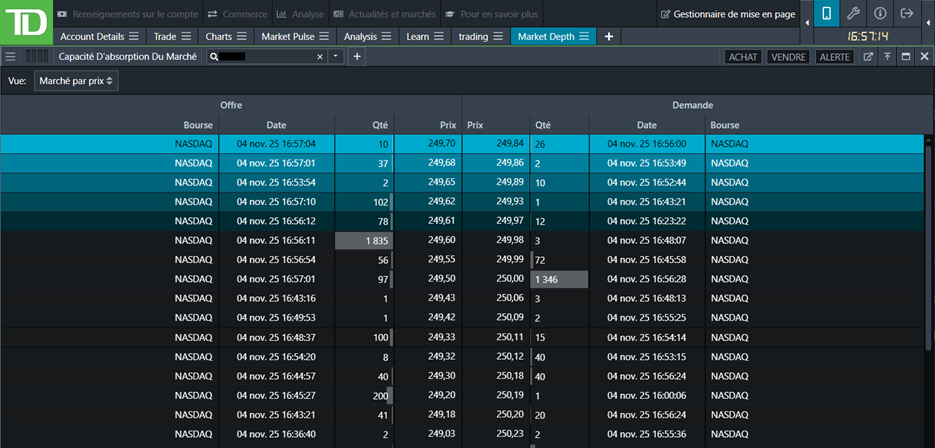
Task: Open the Account Details tab
Action: [92, 36]
